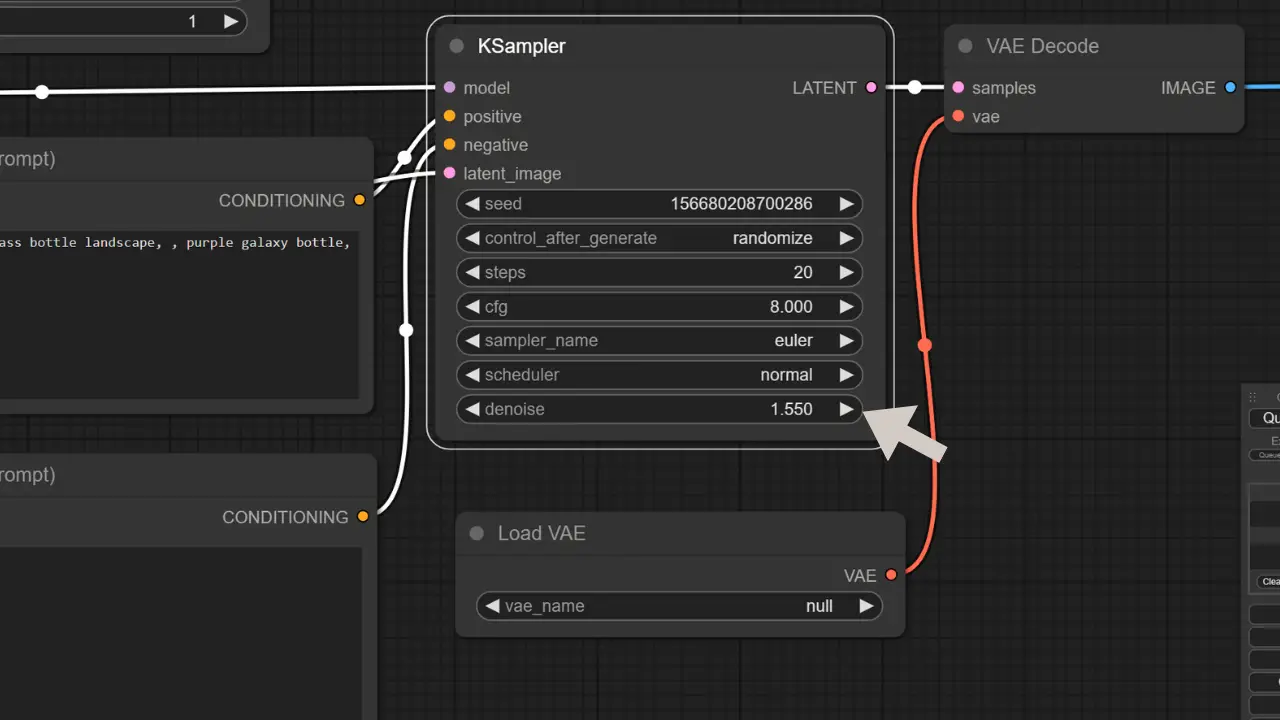1280x720 pixels.
Task: Edit the seed value 156680208700286
Action: (741, 204)
